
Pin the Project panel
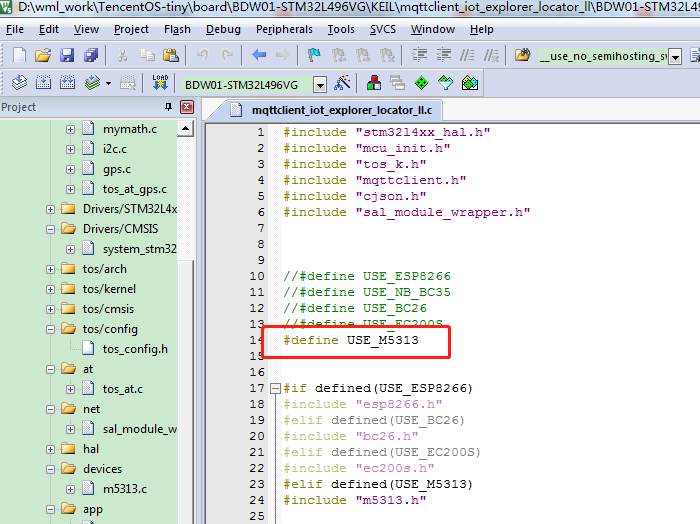click(x=168, y=107)
